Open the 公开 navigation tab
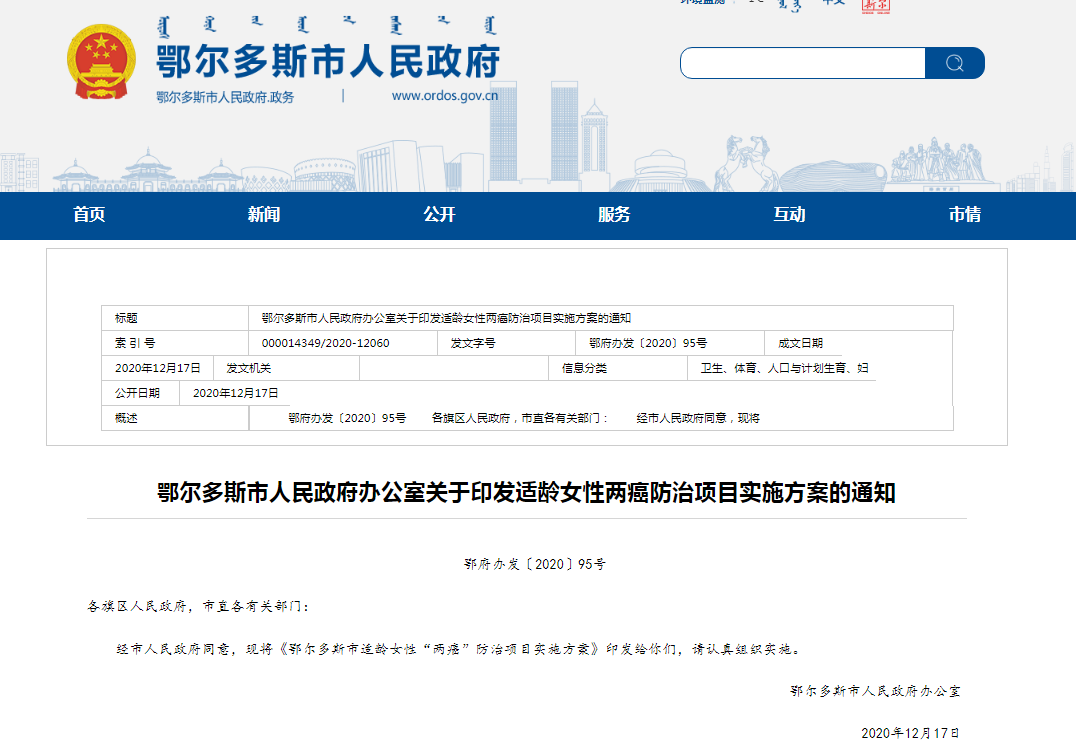The width and height of the screenshot is (1076, 753). click(x=439, y=215)
